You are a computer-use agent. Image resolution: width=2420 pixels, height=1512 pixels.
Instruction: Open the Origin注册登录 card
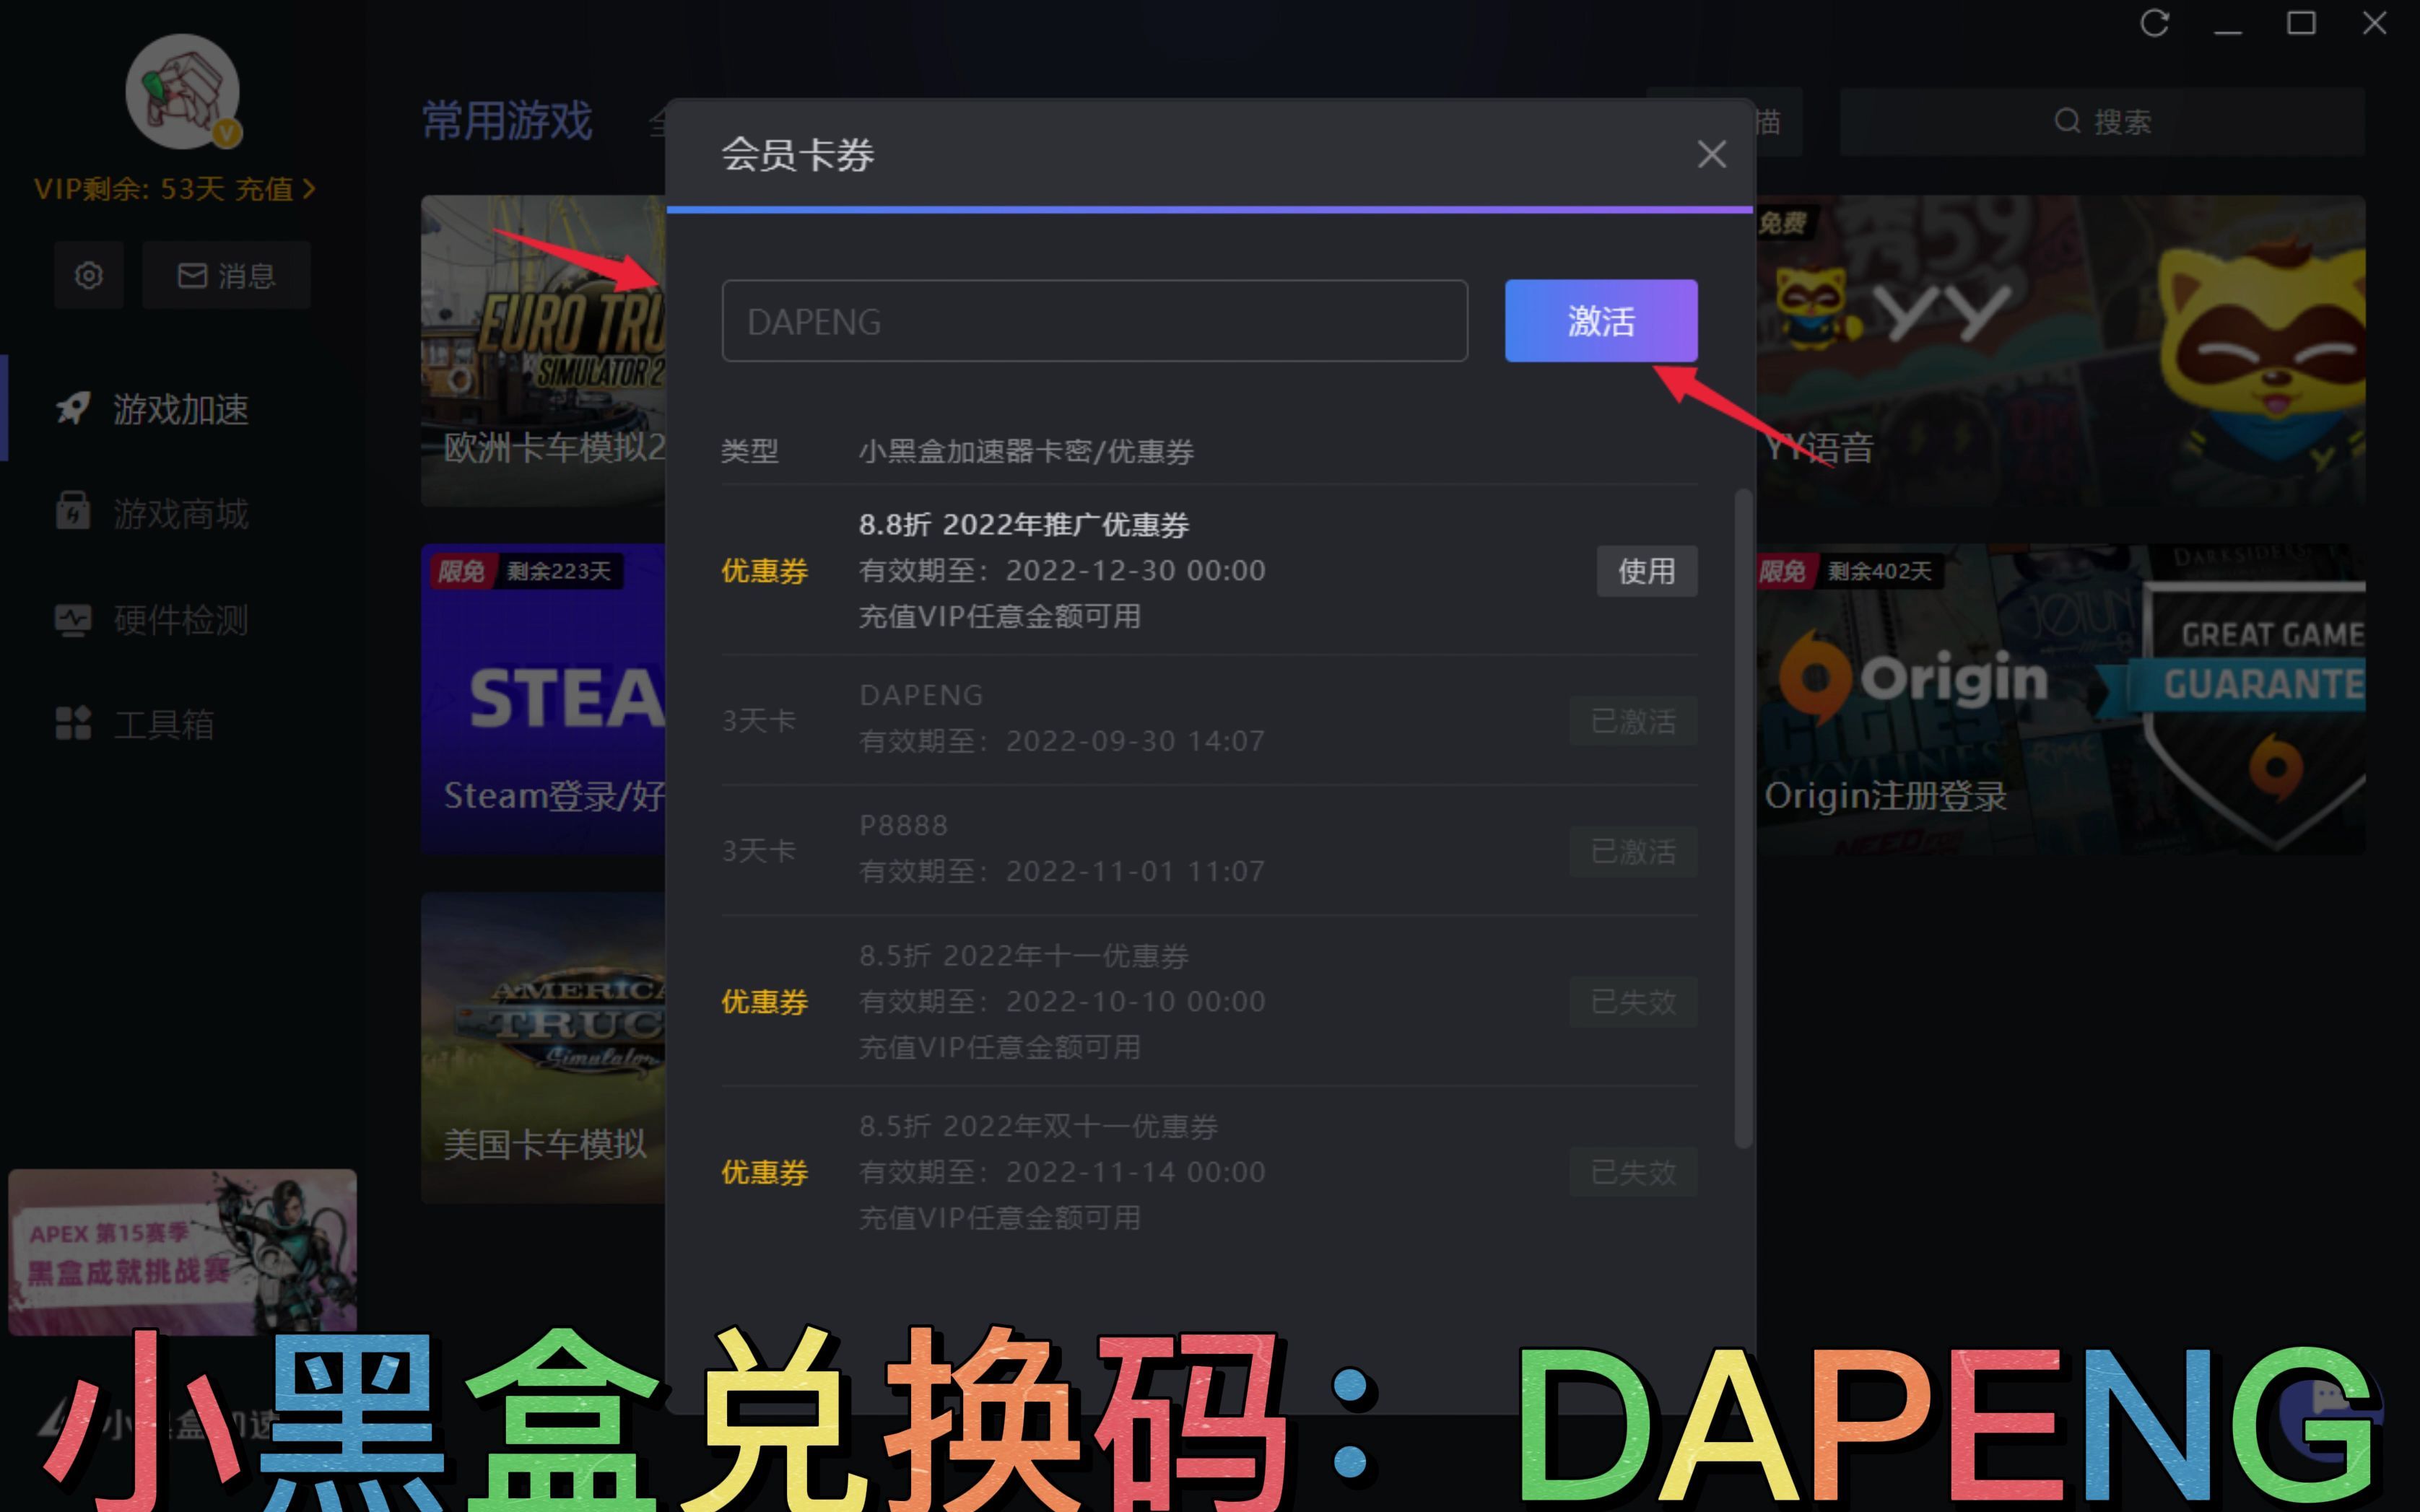[2061, 698]
